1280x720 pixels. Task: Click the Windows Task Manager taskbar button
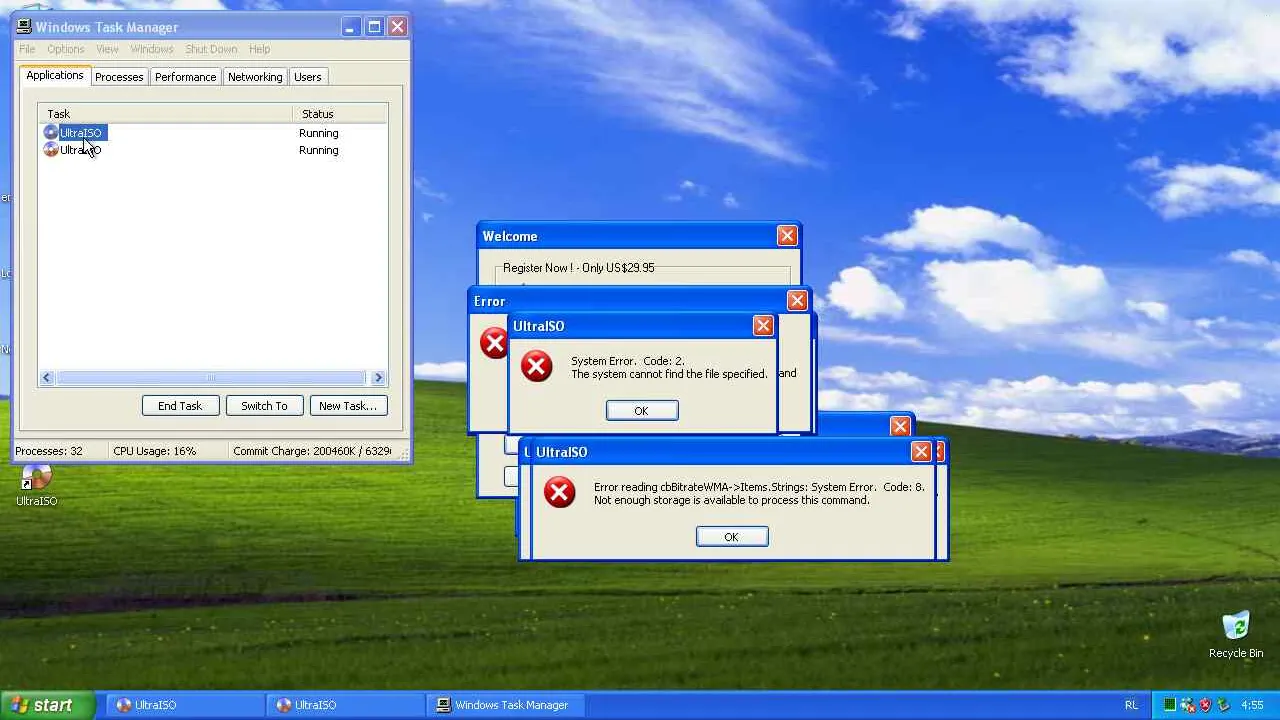pyautogui.click(x=504, y=705)
